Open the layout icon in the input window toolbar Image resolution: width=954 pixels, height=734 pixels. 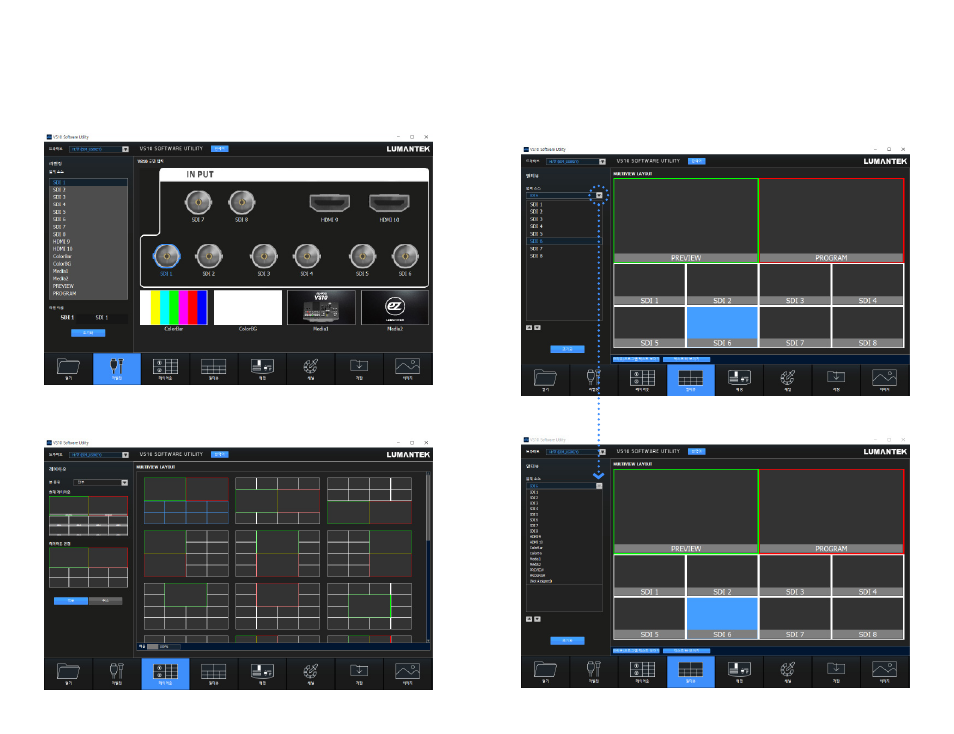coord(165,368)
